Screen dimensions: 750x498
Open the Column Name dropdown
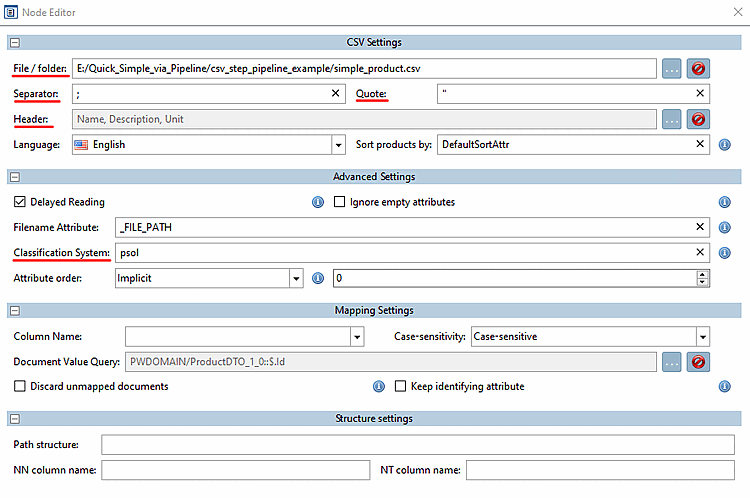357,337
